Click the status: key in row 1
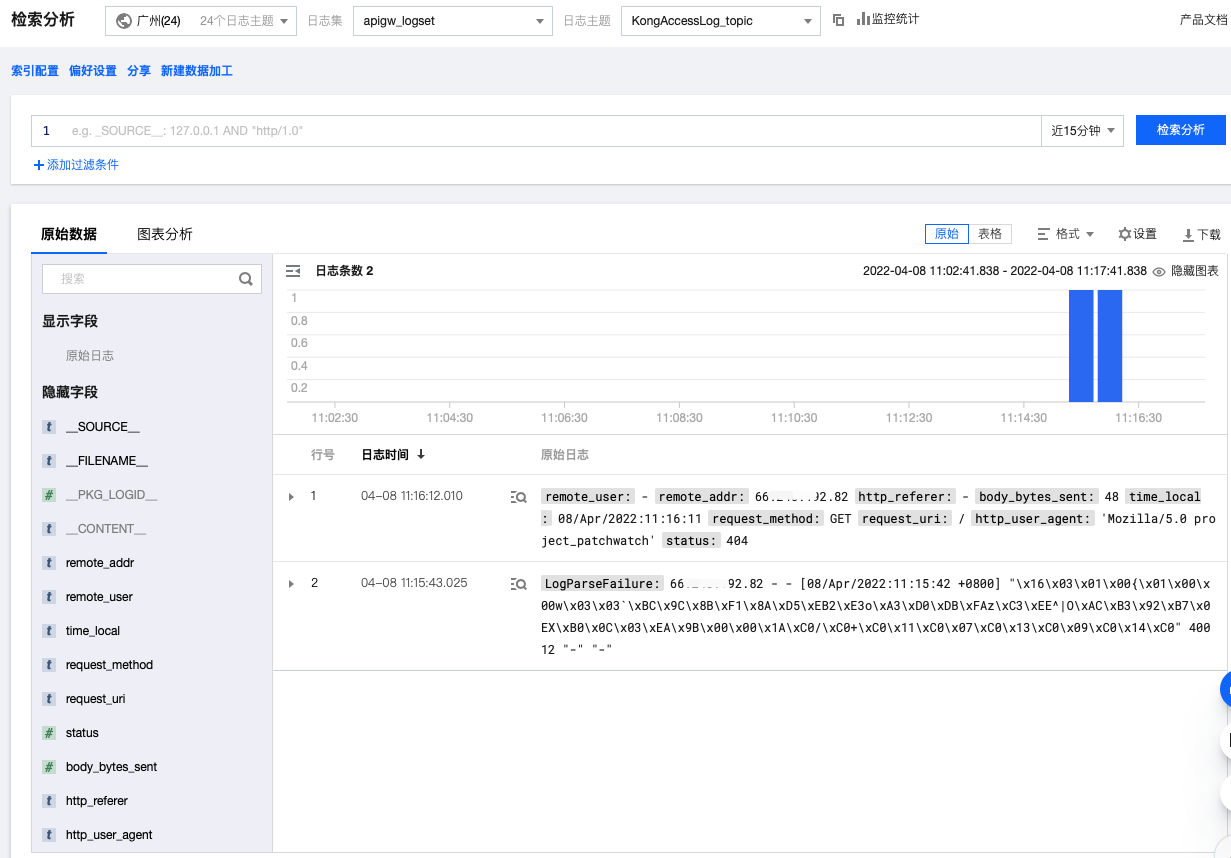This screenshot has height=858, width=1231. click(x=693, y=541)
